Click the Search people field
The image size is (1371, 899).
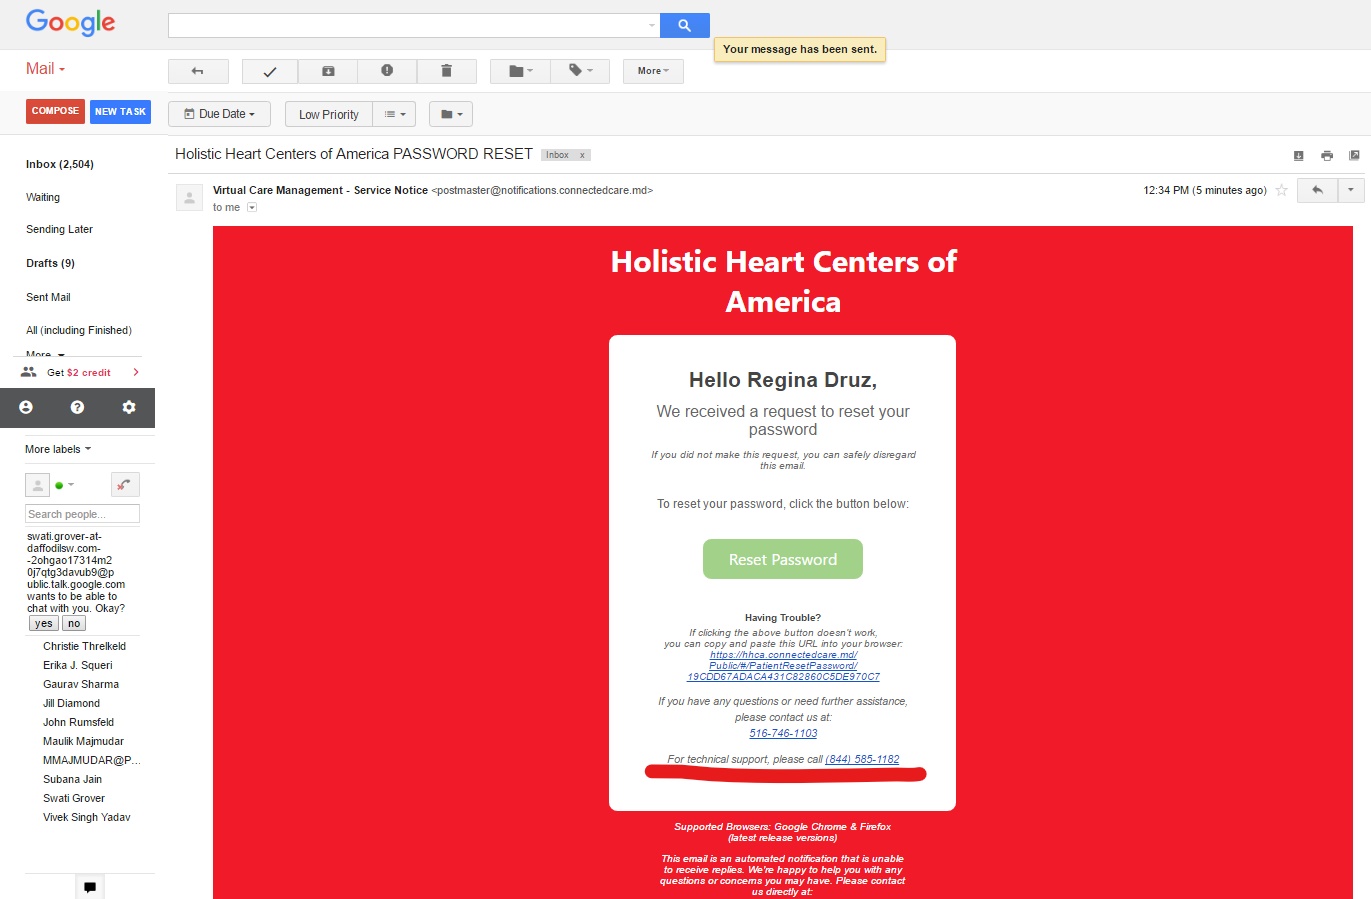(x=82, y=514)
